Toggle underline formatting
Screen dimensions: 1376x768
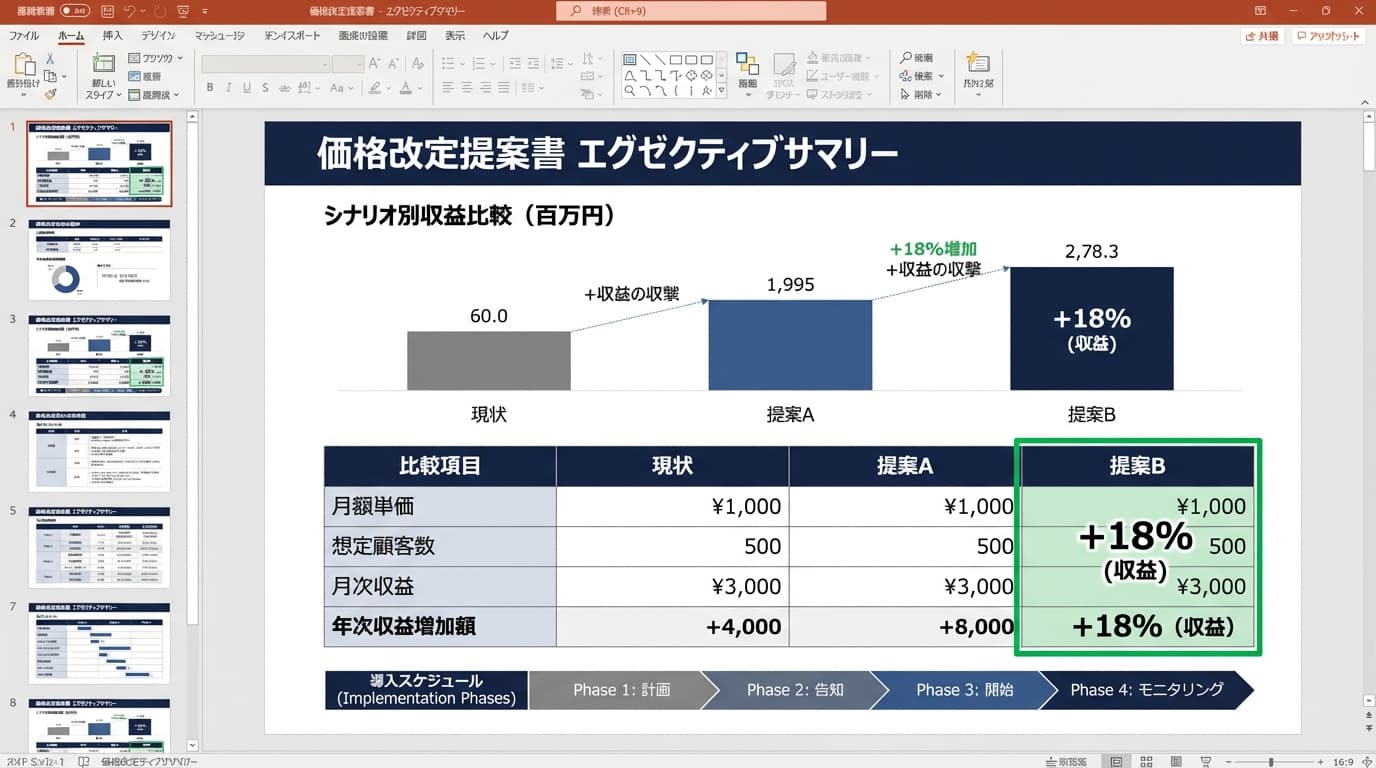tap(247, 88)
